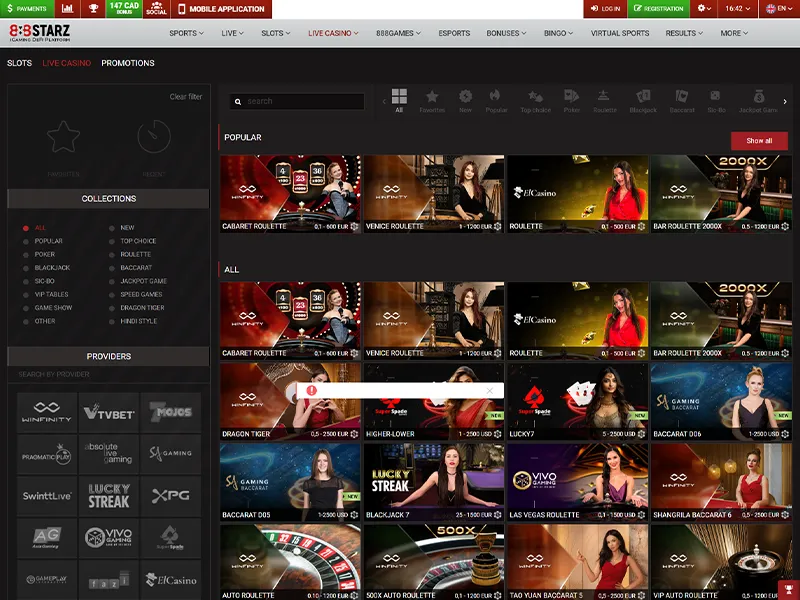
Task: Filter by Roulette category icon
Action: pos(605,101)
